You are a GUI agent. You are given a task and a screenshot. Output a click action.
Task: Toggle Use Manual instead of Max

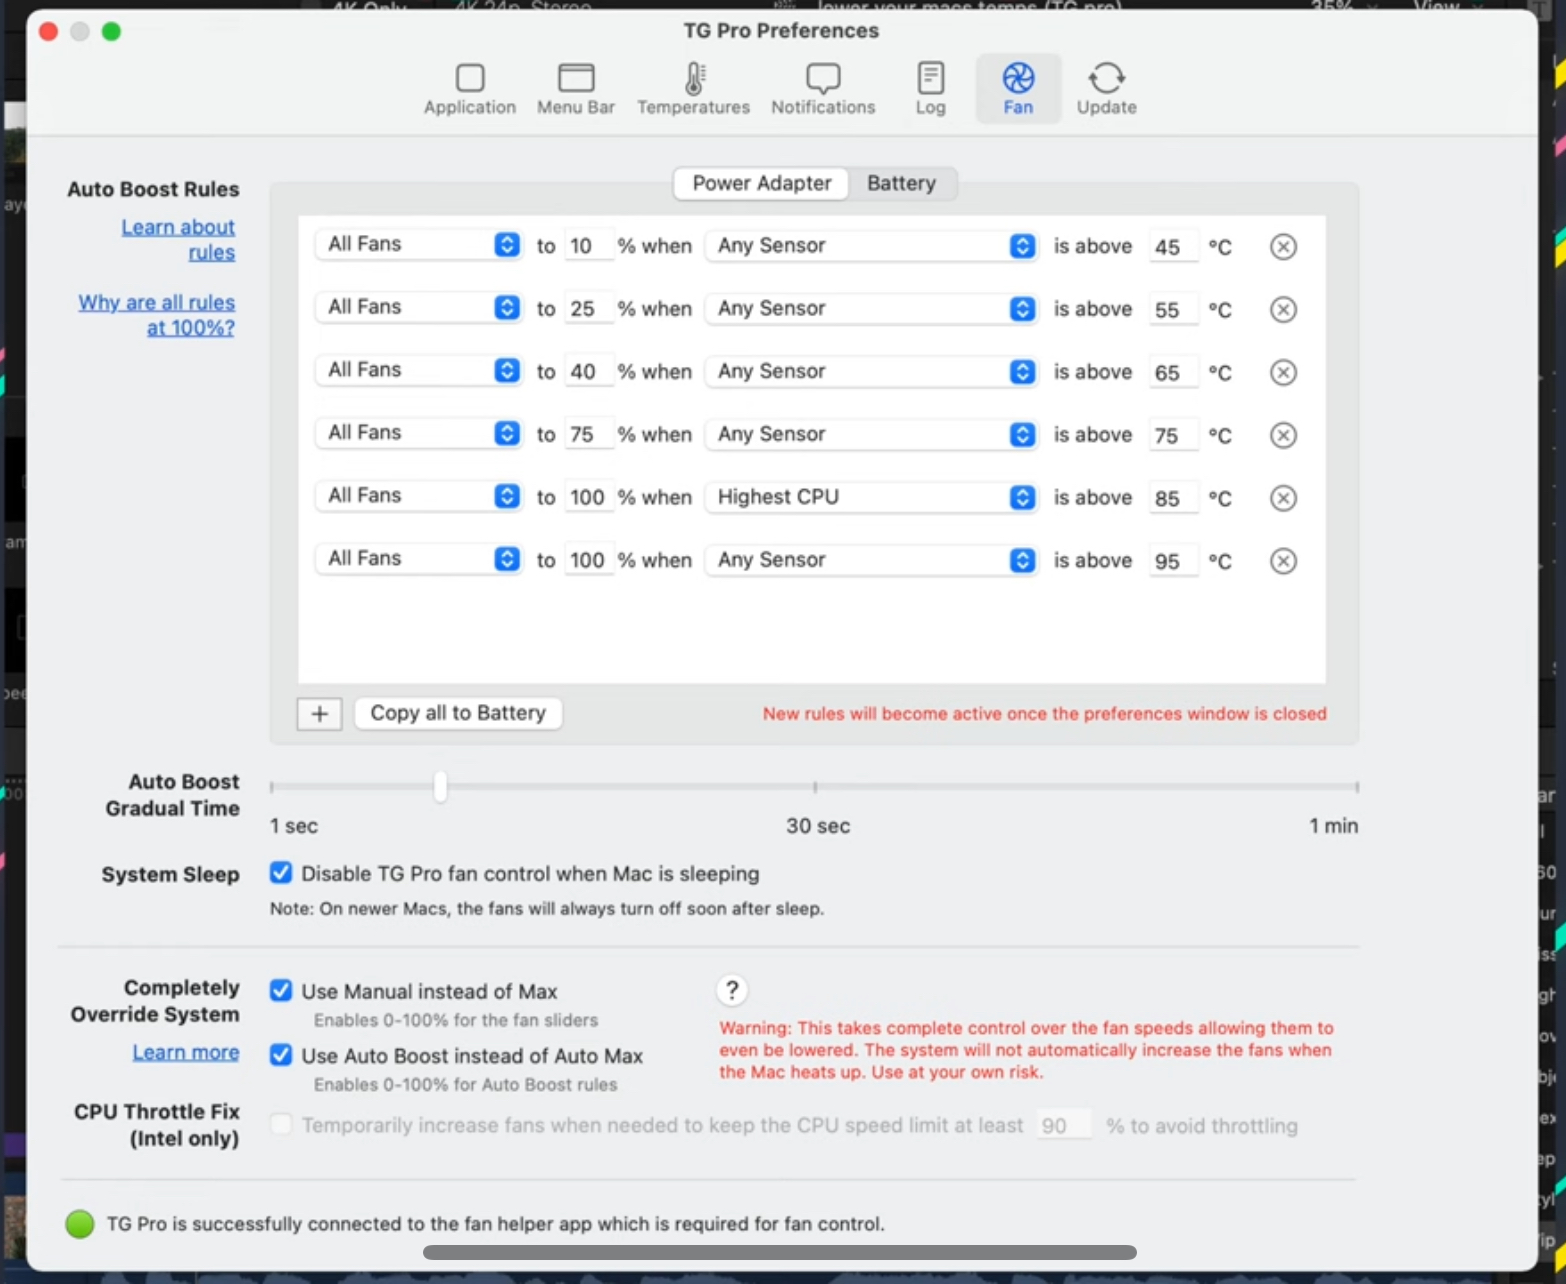point(281,990)
